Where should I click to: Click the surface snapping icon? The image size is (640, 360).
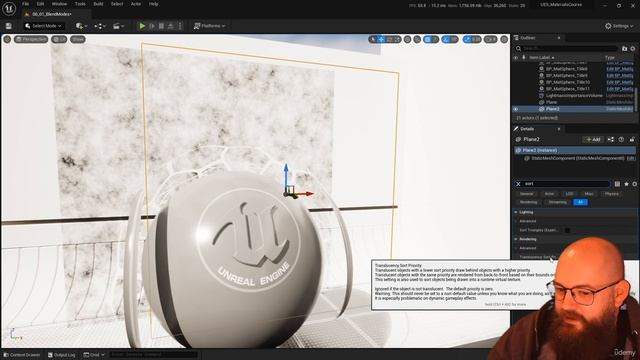click(x=417, y=39)
